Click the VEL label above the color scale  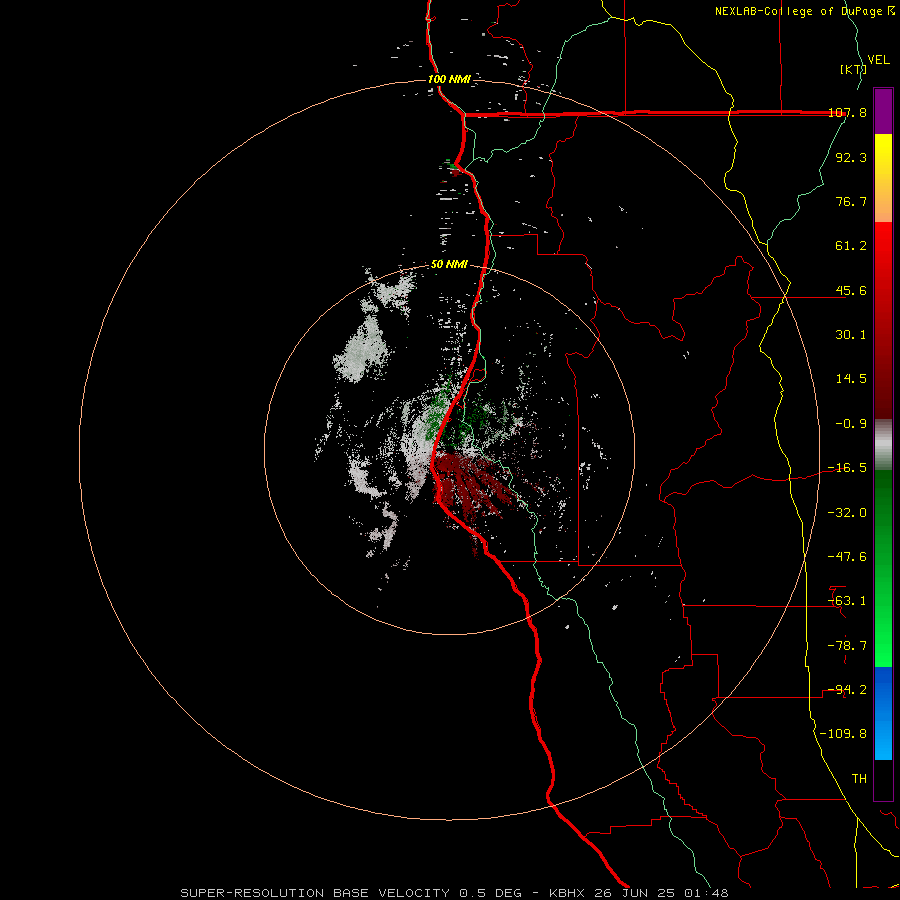(878, 60)
